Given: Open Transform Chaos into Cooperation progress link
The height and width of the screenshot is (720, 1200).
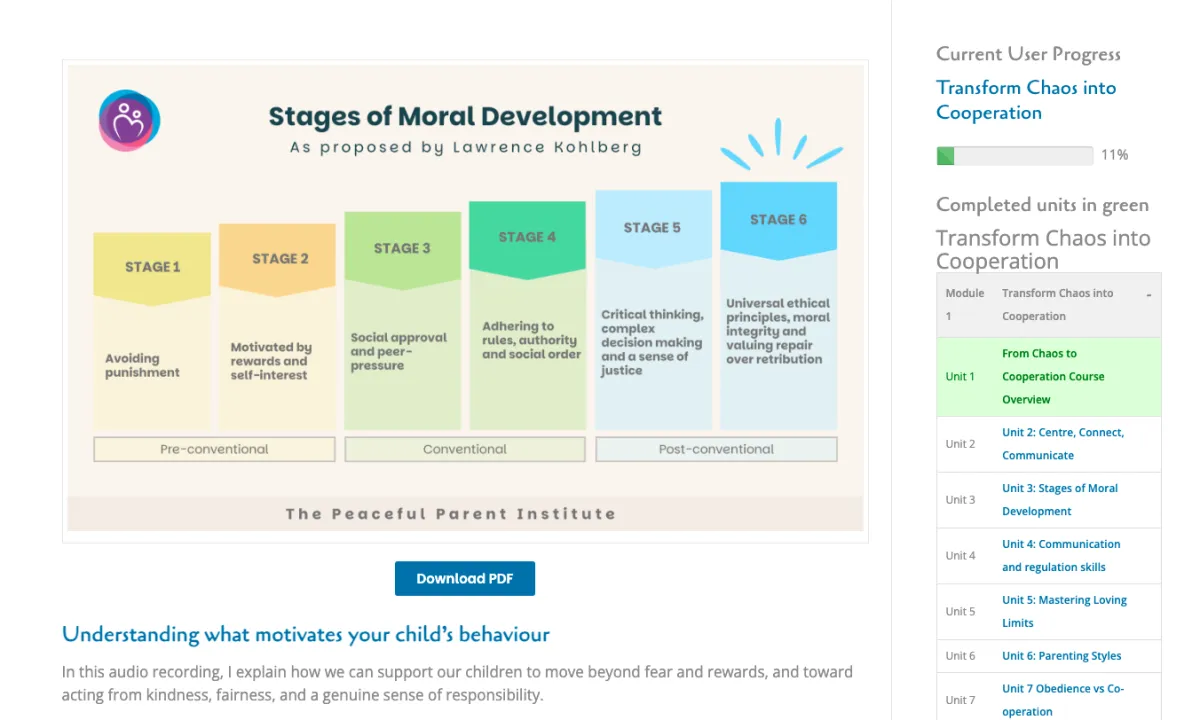Looking at the screenshot, I should click(x=1026, y=100).
